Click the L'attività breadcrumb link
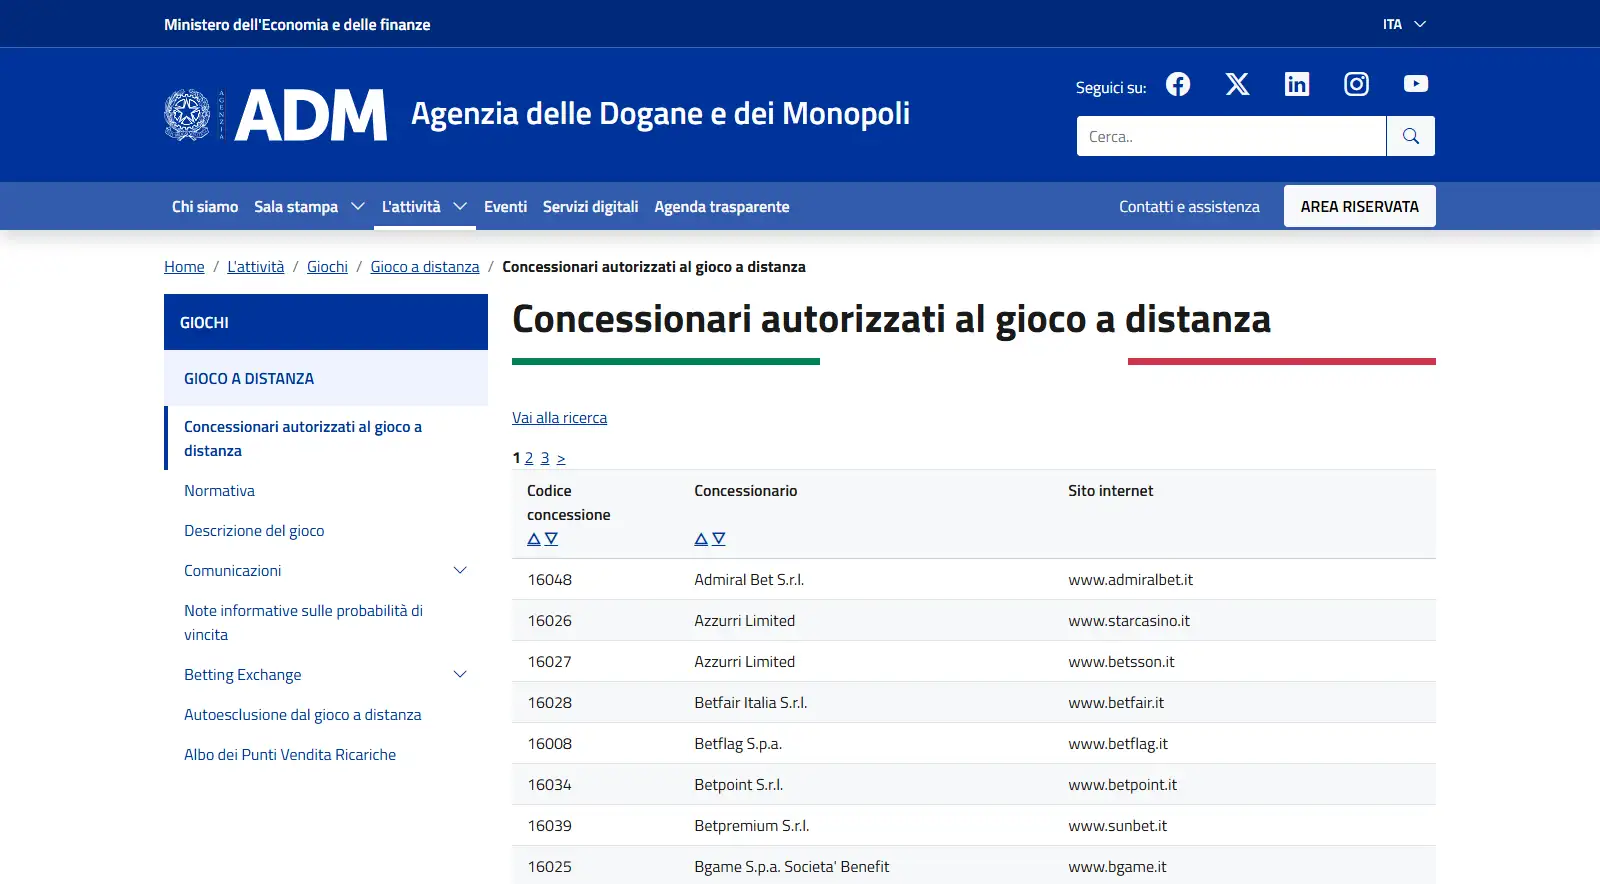 (255, 267)
